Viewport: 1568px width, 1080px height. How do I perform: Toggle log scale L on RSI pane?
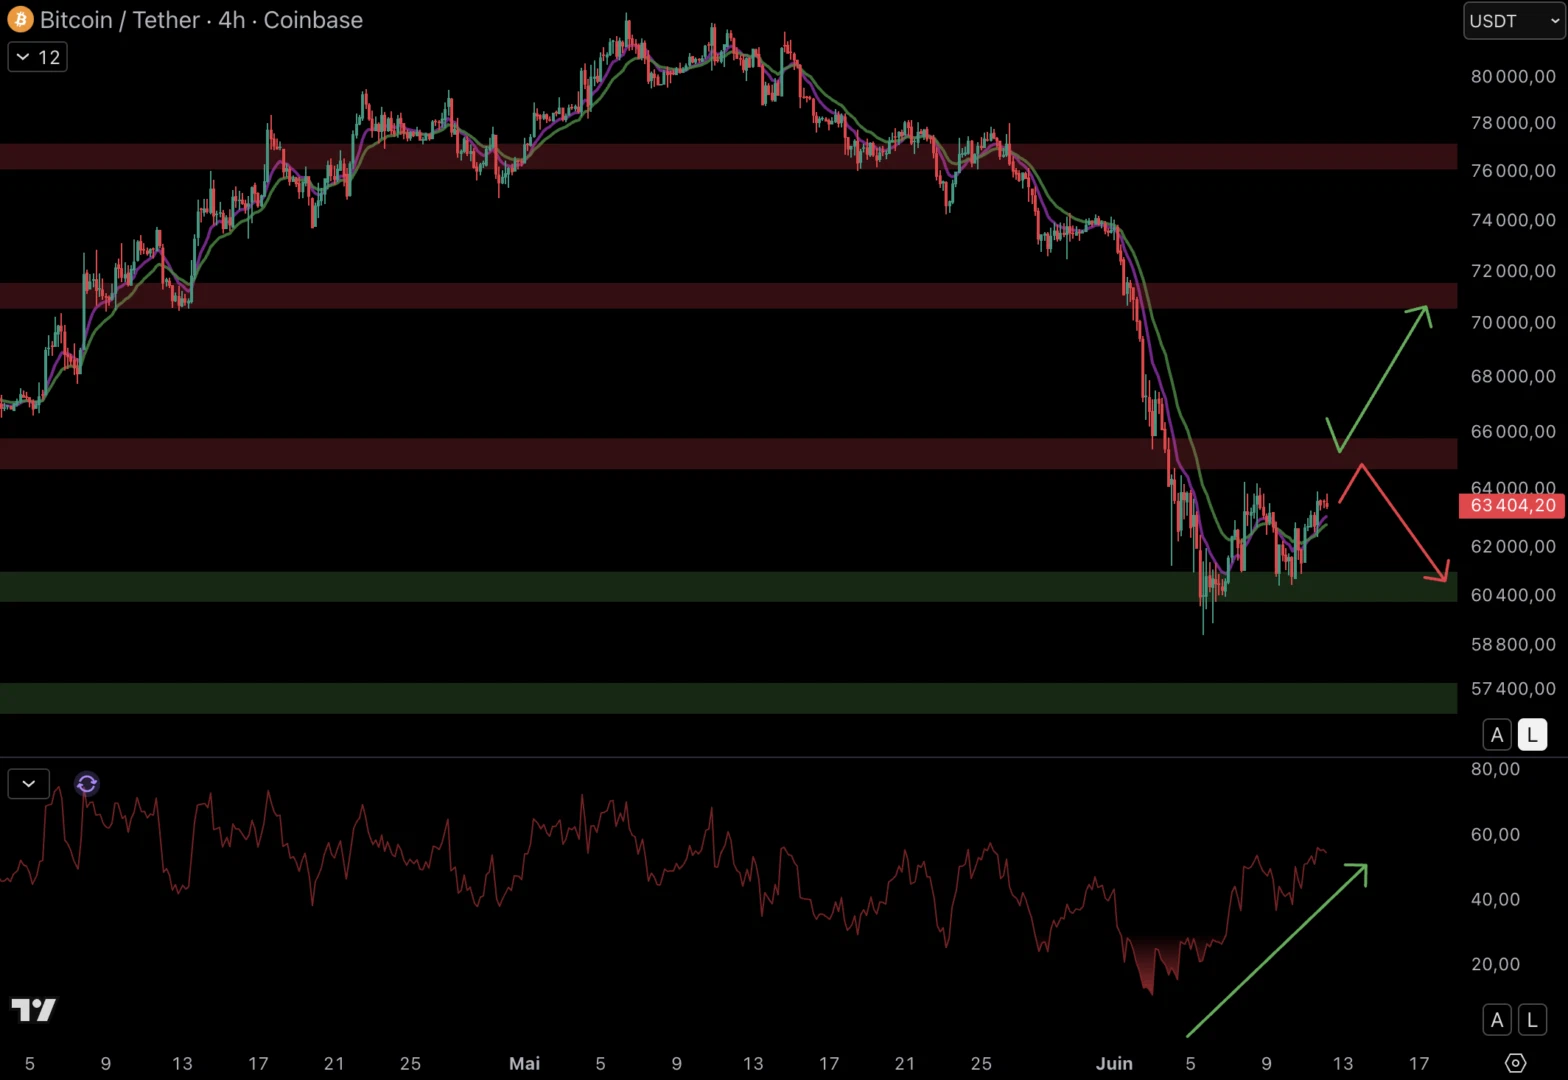pos(1532,1020)
